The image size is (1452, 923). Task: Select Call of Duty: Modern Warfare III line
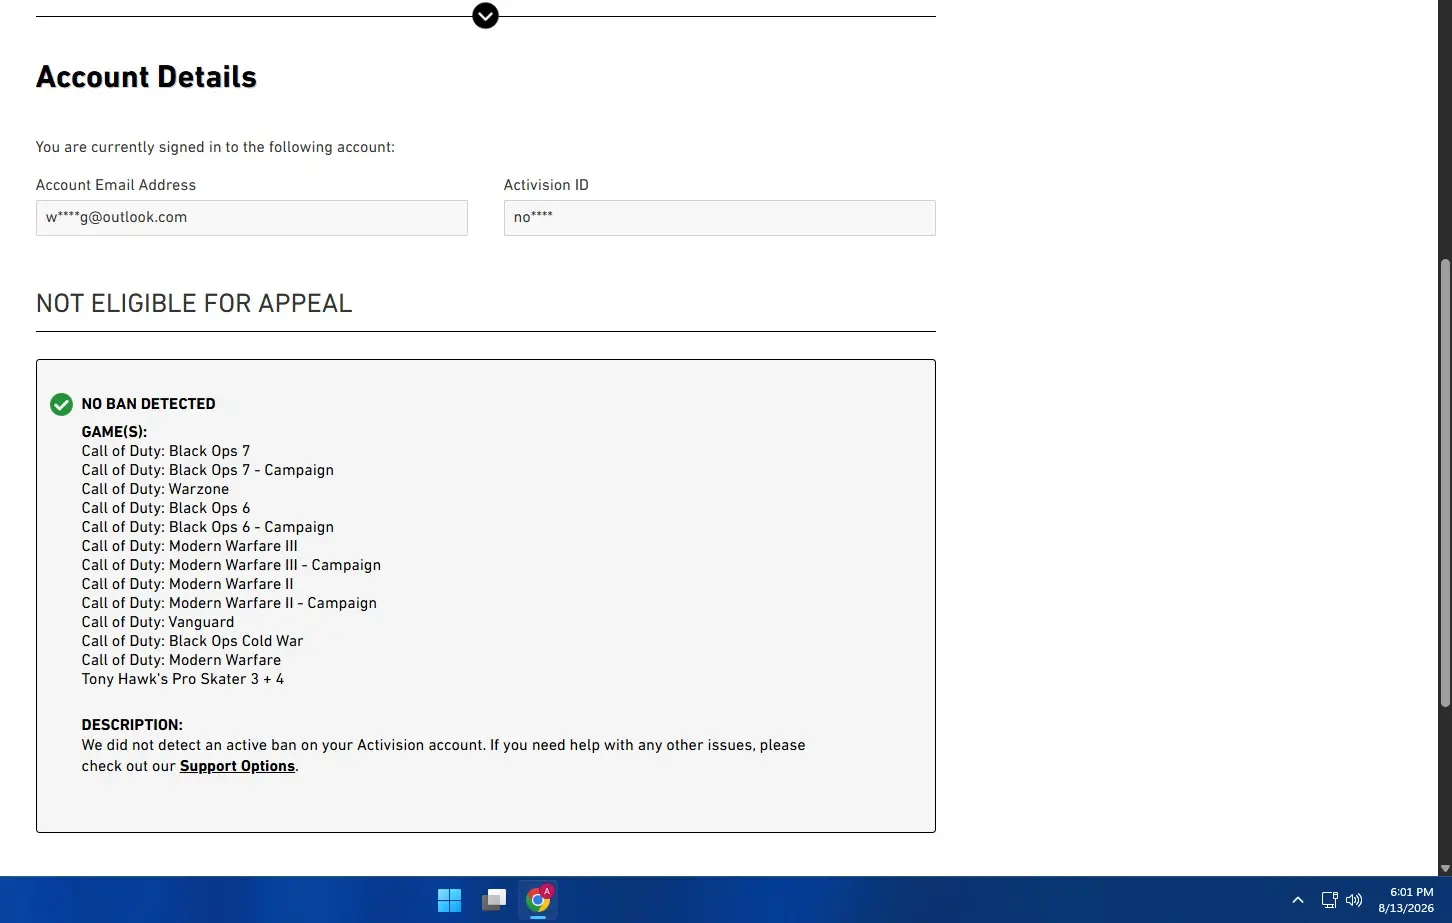[x=190, y=546]
